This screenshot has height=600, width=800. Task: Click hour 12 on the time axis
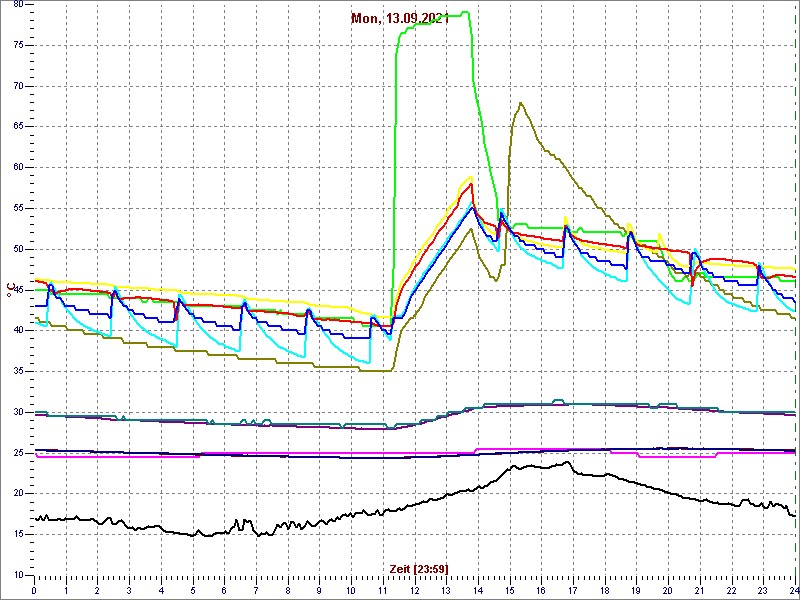click(414, 589)
